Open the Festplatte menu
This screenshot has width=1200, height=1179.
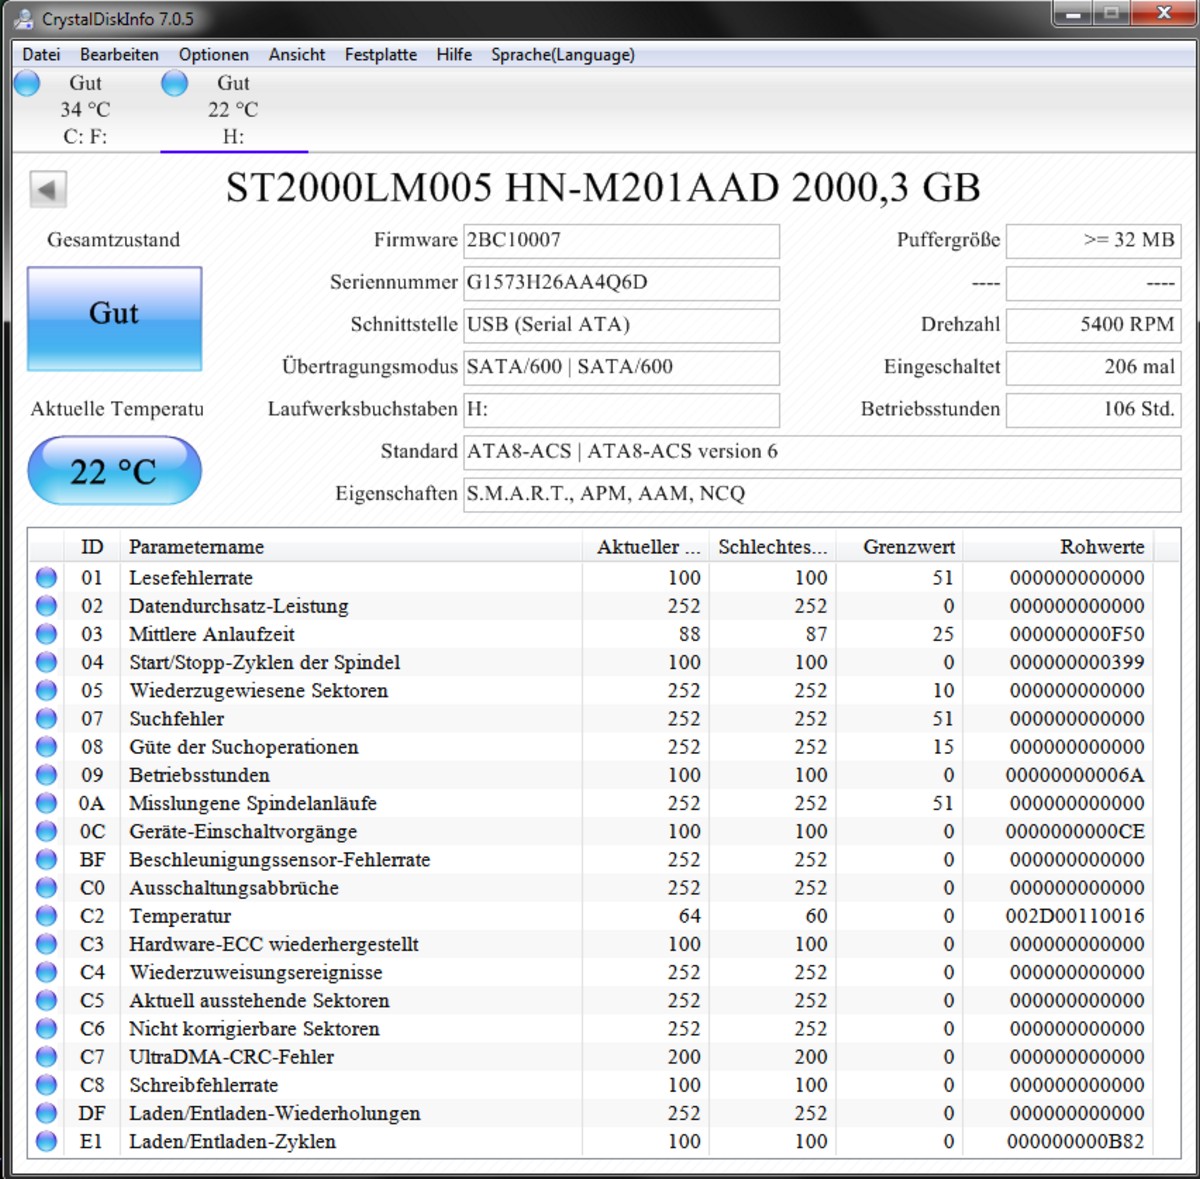pyautogui.click(x=381, y=55)
